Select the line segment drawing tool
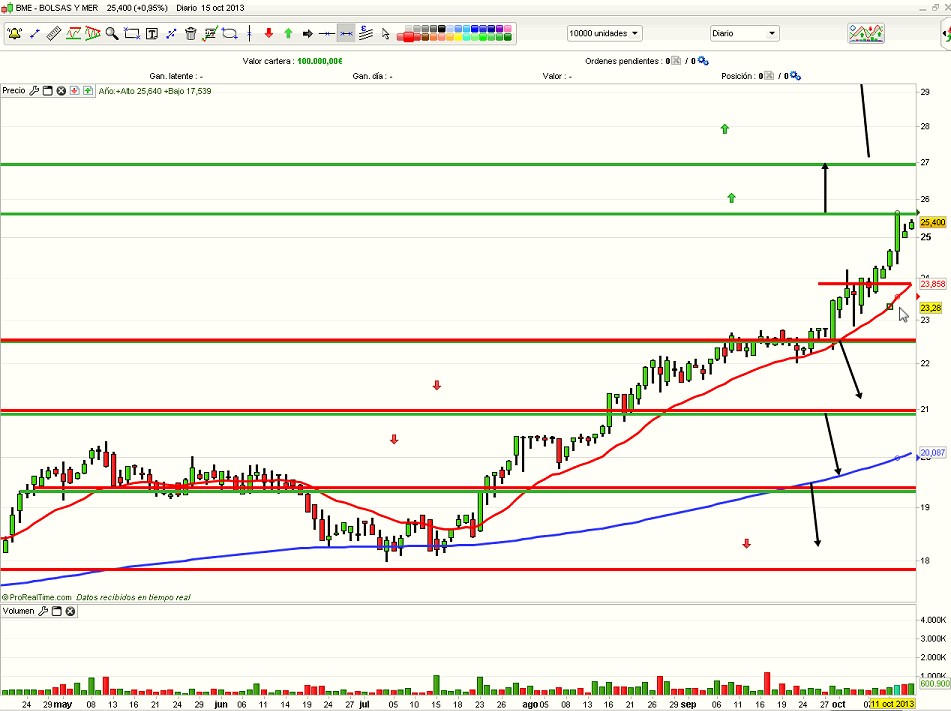The width and height of the screenshot is (951, 711). coord(35,33)
